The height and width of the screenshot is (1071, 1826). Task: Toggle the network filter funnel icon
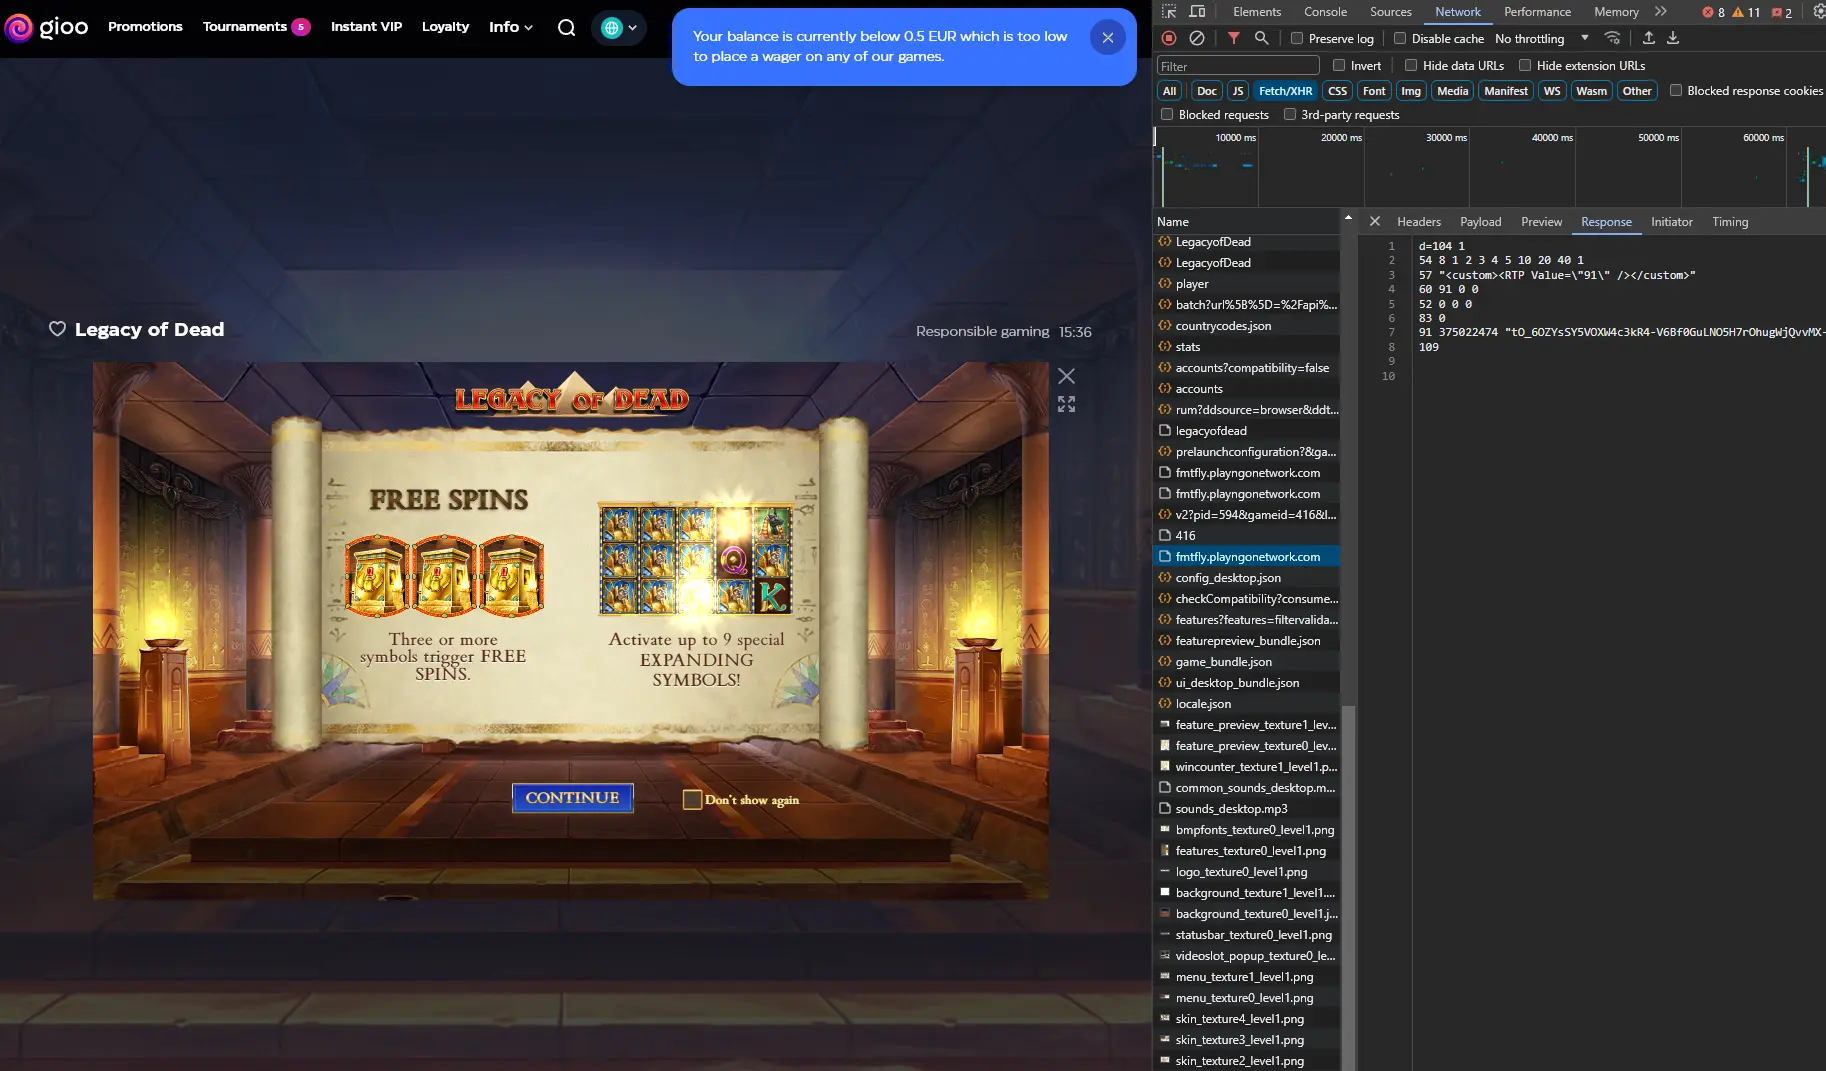point(1234,38)
